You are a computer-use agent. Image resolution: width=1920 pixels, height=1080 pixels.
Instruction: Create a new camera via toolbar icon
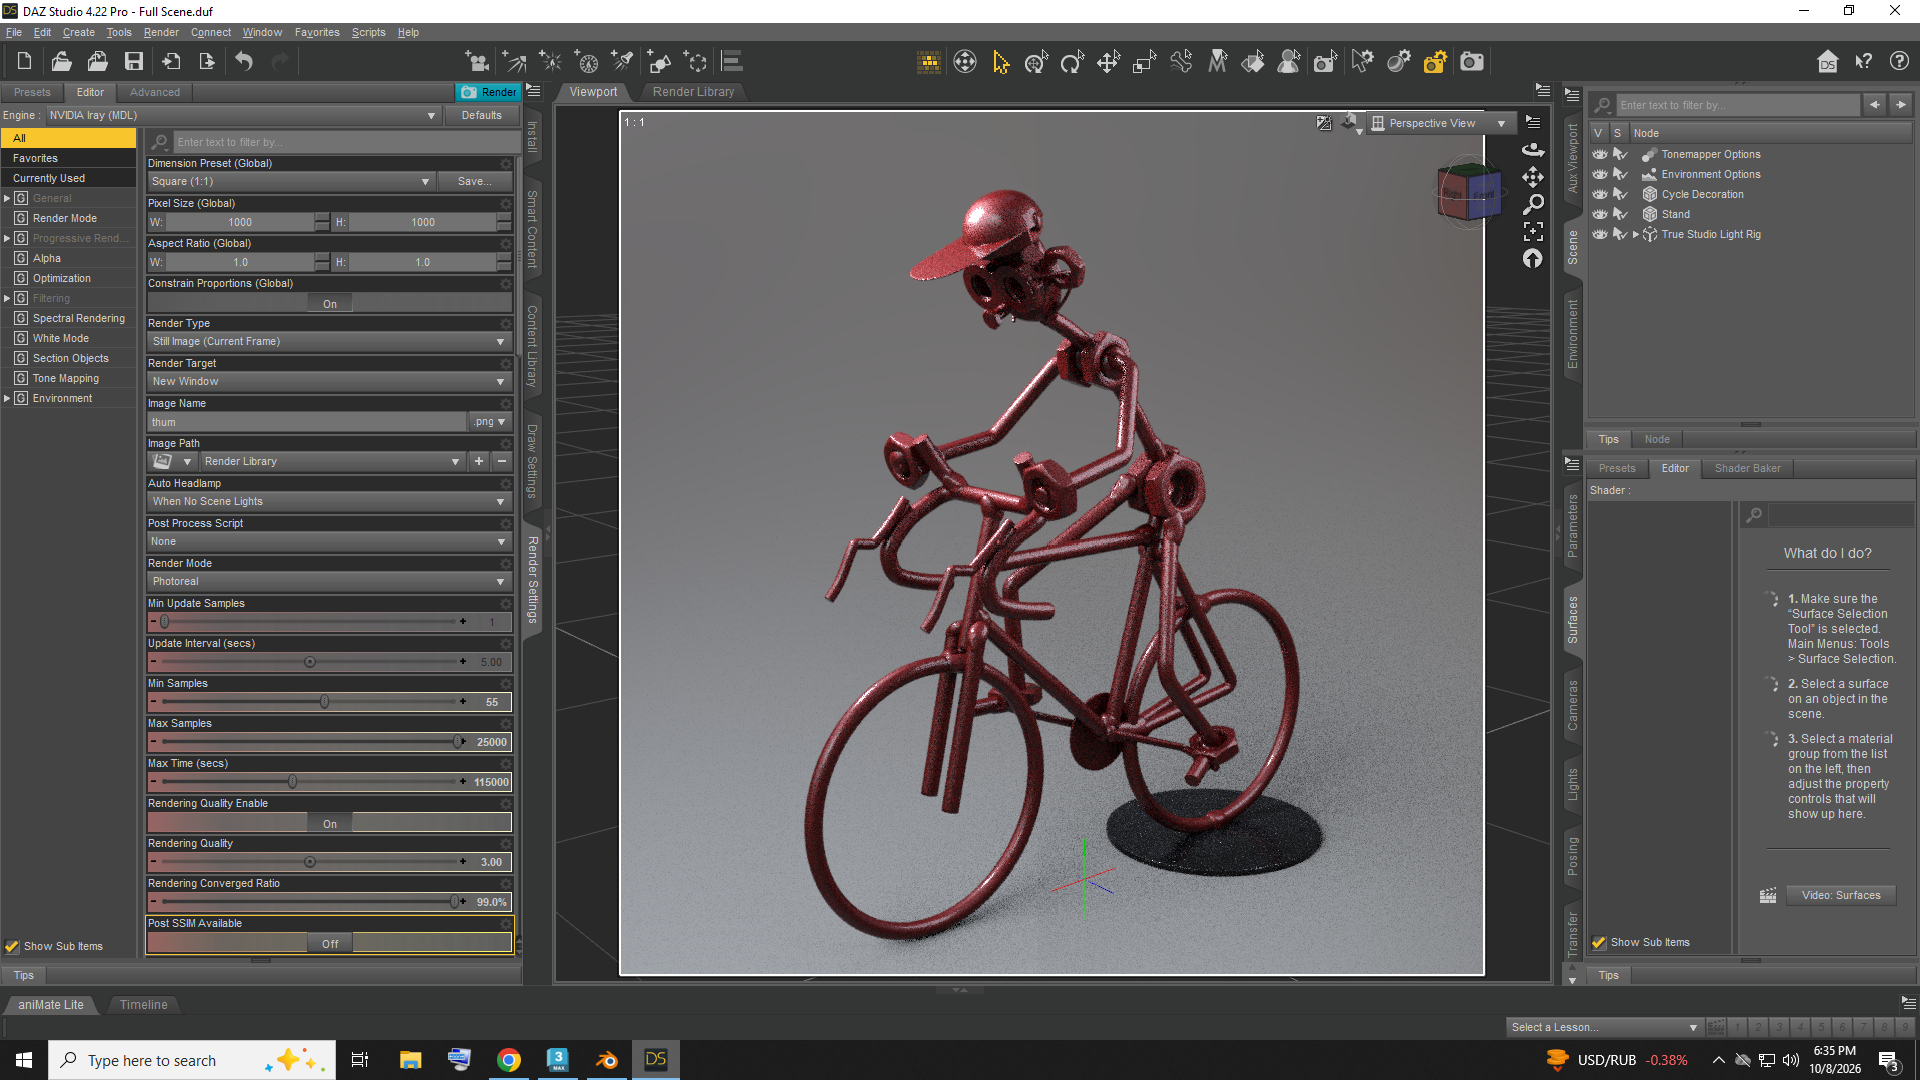478,62
